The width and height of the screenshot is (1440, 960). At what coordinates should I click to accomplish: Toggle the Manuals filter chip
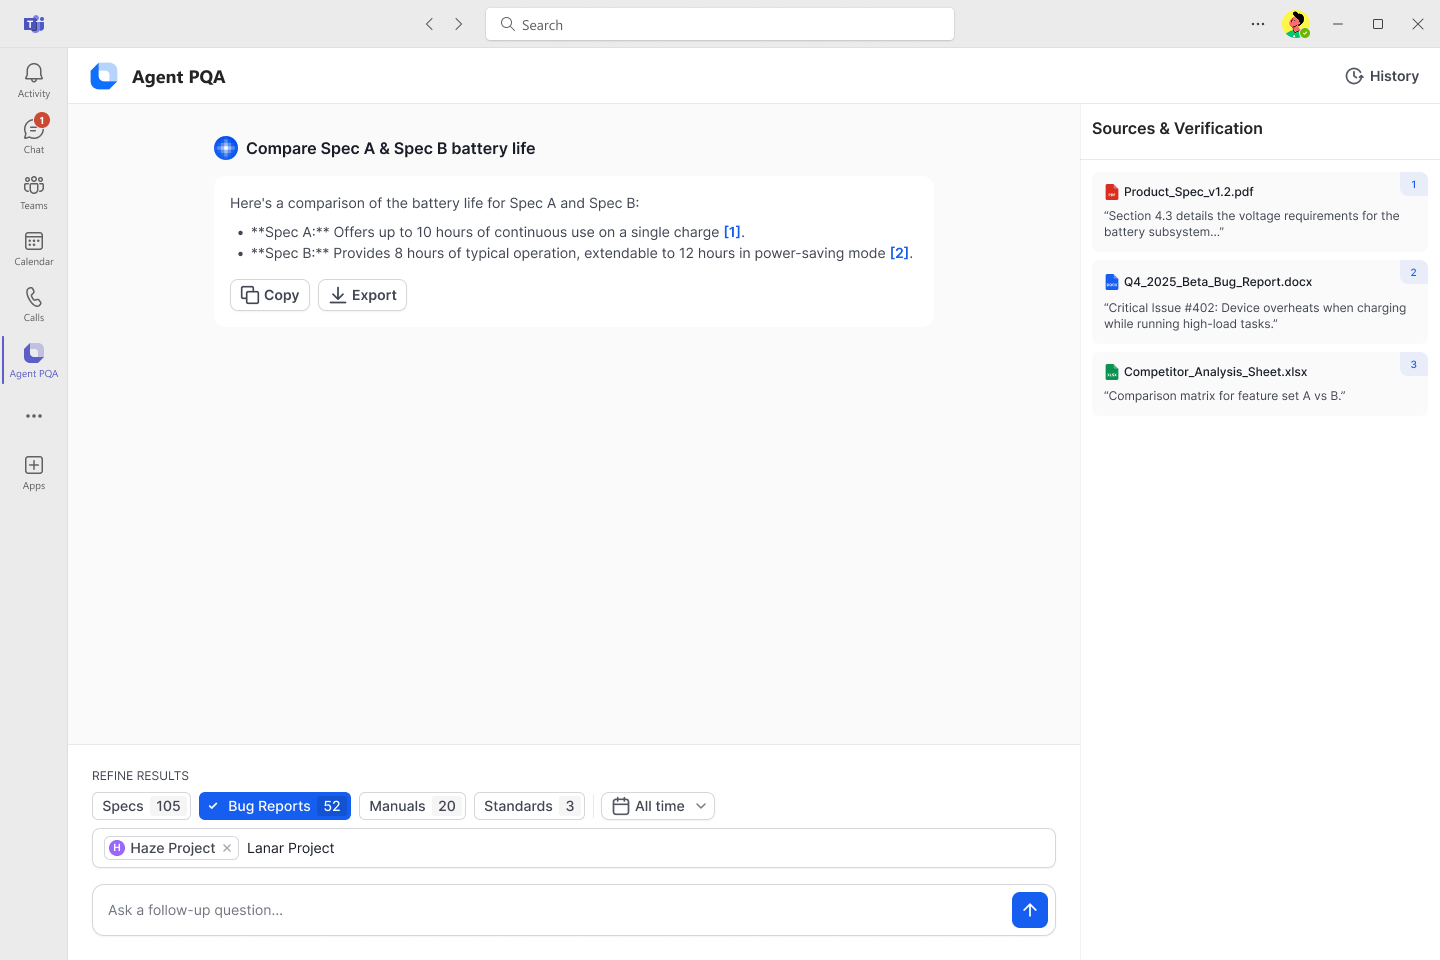(x=412, y=806)
